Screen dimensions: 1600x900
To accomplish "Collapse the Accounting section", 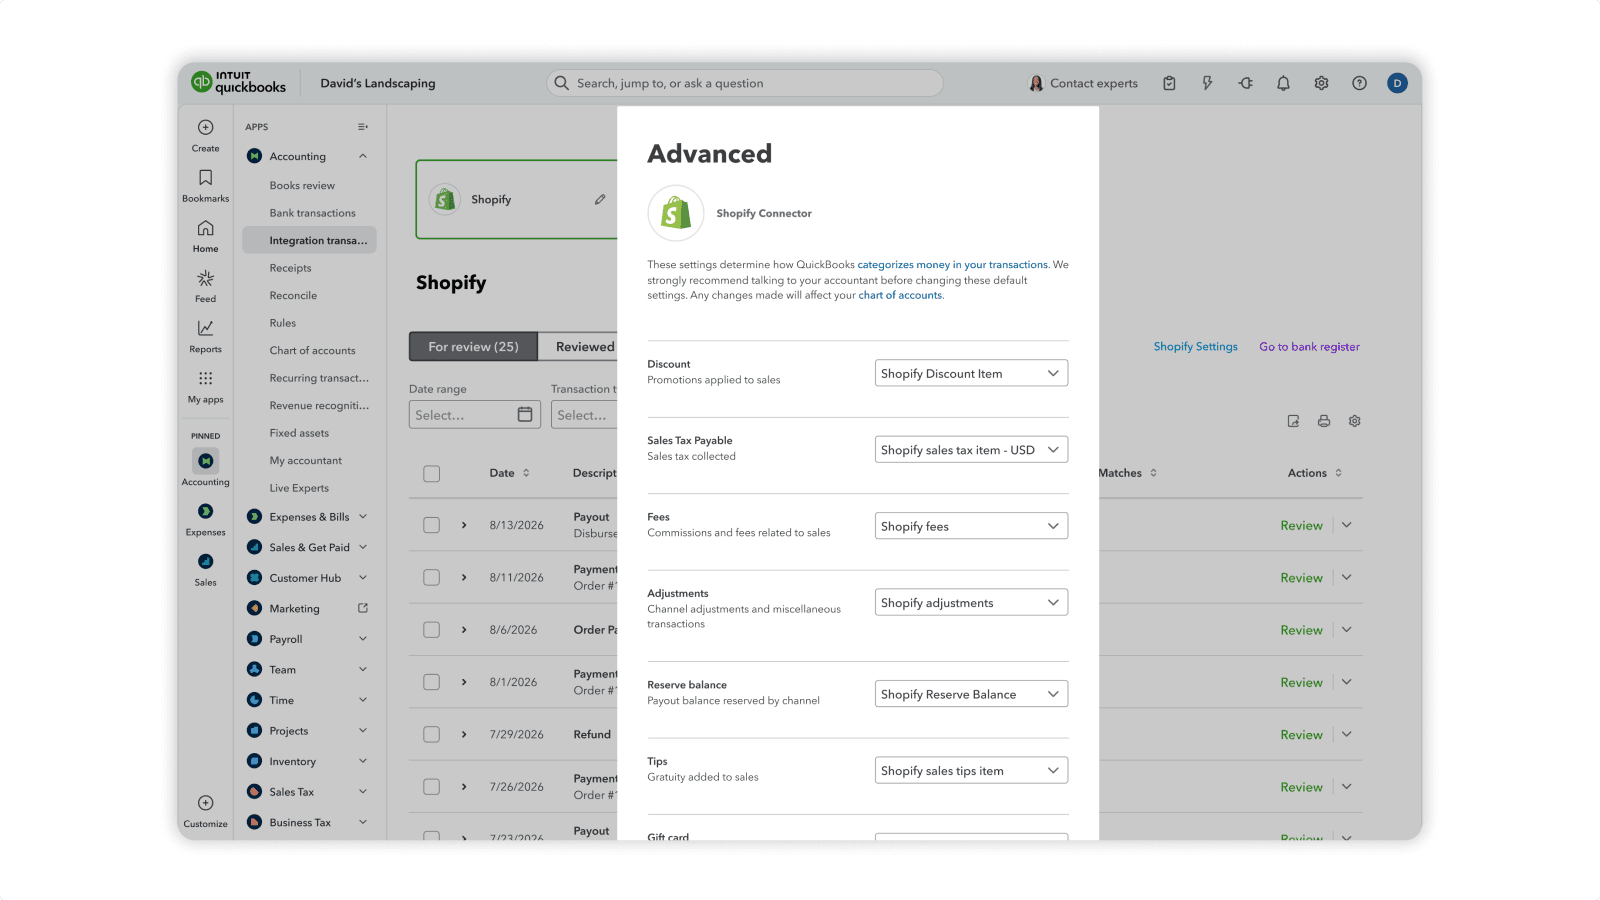I will click(x=363, y=156).
